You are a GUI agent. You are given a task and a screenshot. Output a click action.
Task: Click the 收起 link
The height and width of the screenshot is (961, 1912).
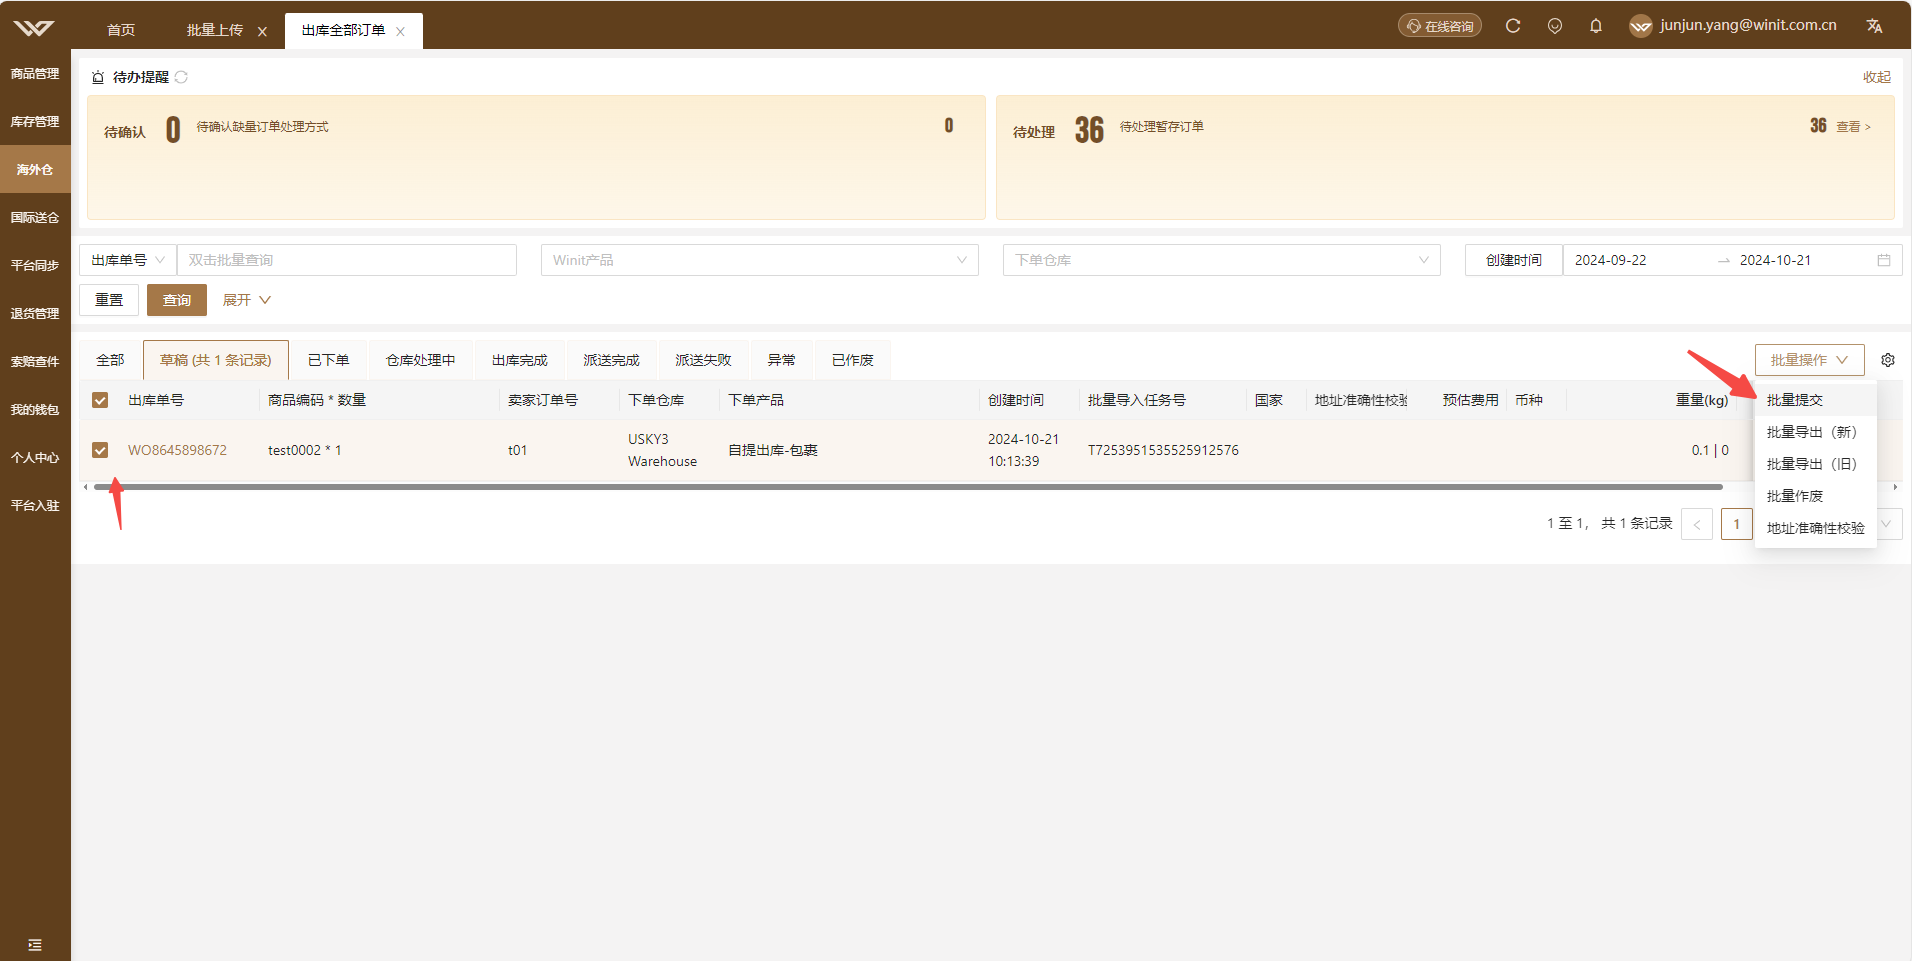click(x=1877, y=77)
